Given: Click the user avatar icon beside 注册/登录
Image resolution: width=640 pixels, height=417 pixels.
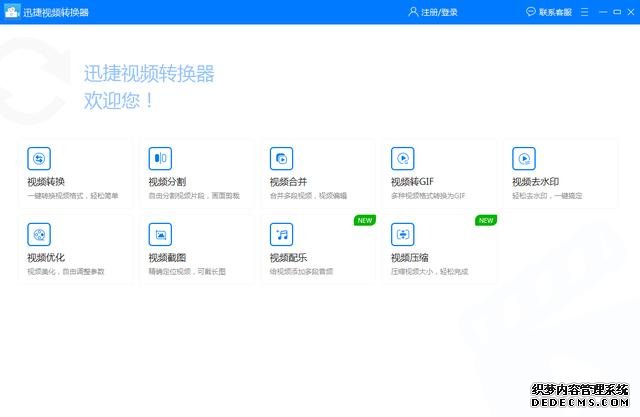Looking at the screenshot, I should [413, 12].
